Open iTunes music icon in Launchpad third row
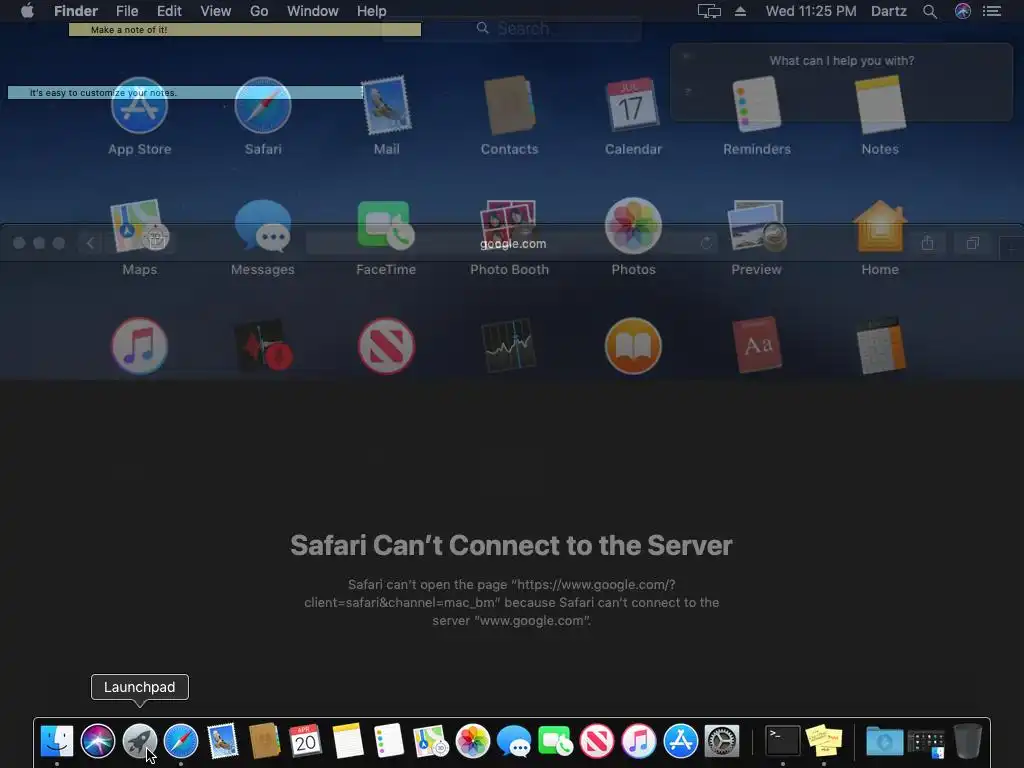The height and width of the screenshot is (768, 1024). tap(139, 346)
